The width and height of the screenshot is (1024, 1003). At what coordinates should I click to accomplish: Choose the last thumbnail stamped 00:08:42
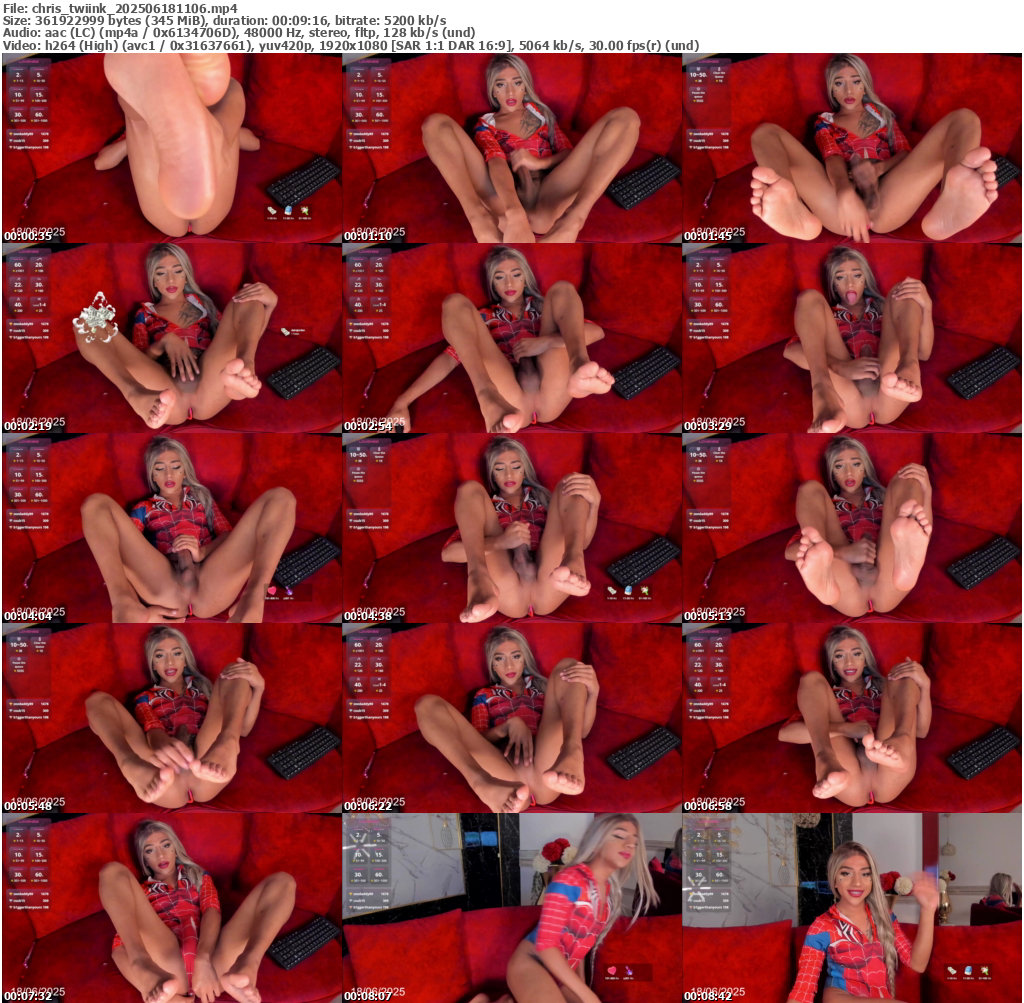click(852, 908)
